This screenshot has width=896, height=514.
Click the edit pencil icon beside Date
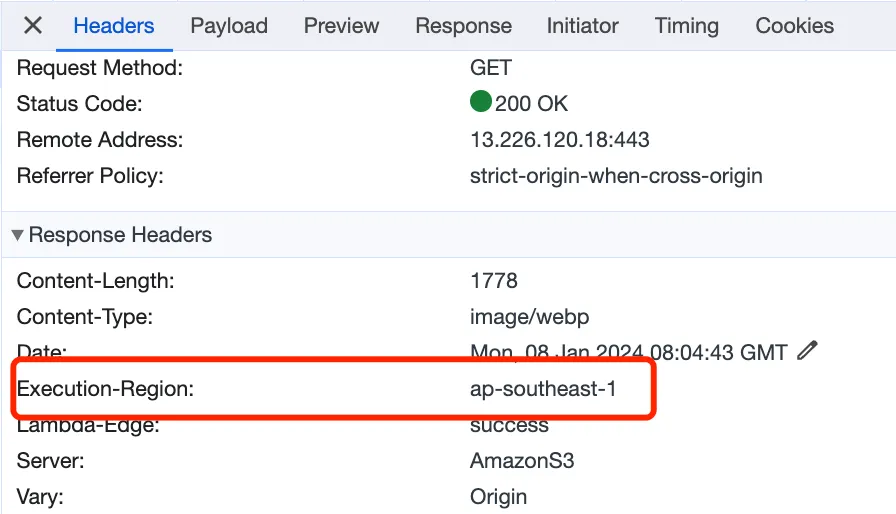click(808, 351)
